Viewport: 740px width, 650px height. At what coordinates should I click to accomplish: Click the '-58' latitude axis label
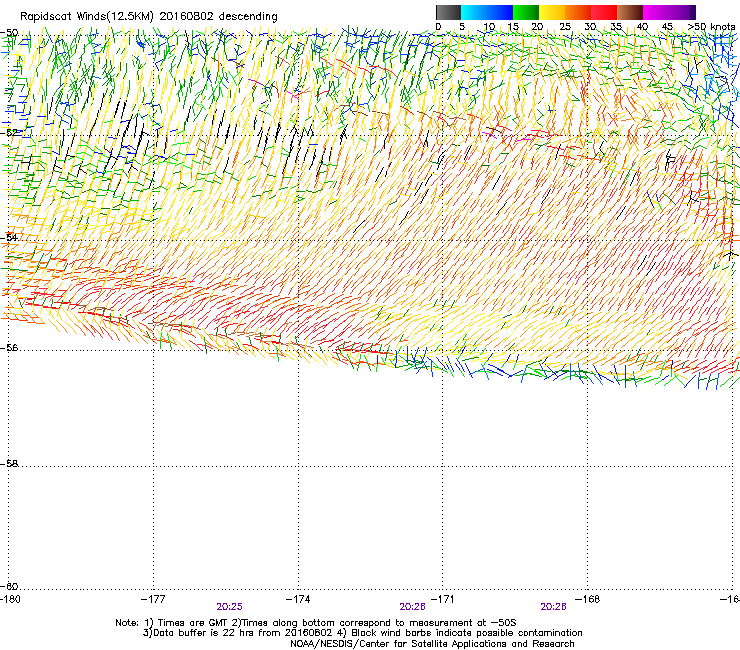tap(10, 464)
